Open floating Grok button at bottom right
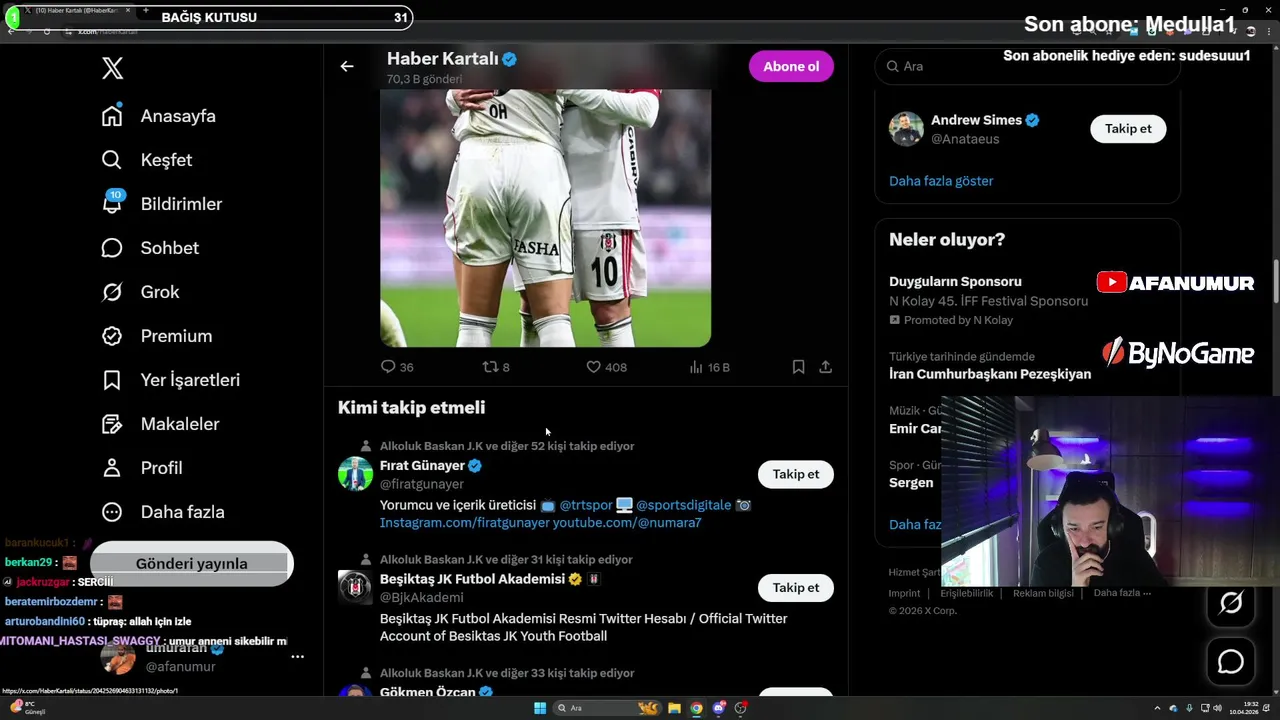The height and width of the screenshot is (720, 1280). point(1231,602)
